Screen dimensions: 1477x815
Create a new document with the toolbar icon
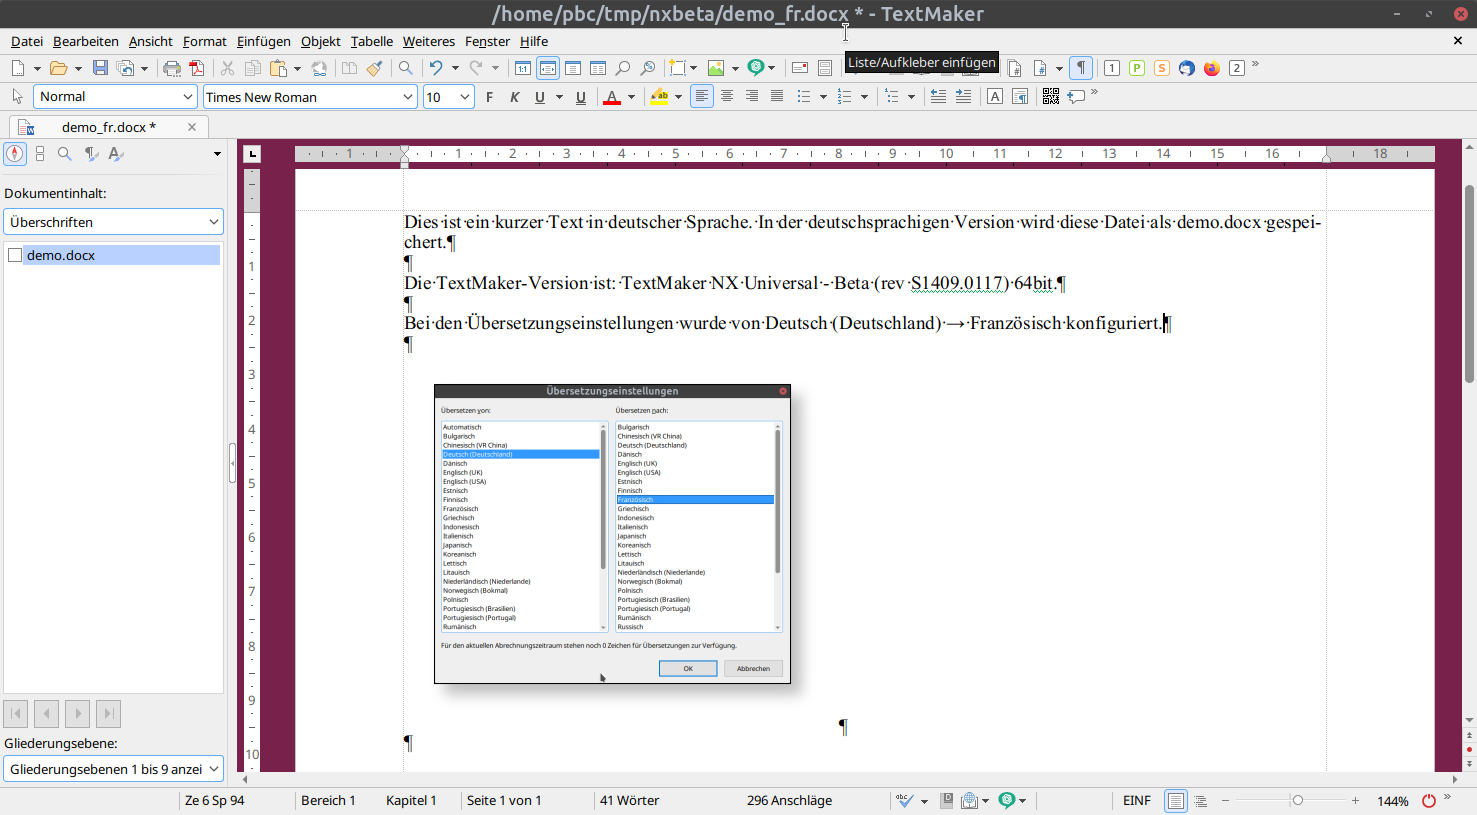(x=18, y=68)
